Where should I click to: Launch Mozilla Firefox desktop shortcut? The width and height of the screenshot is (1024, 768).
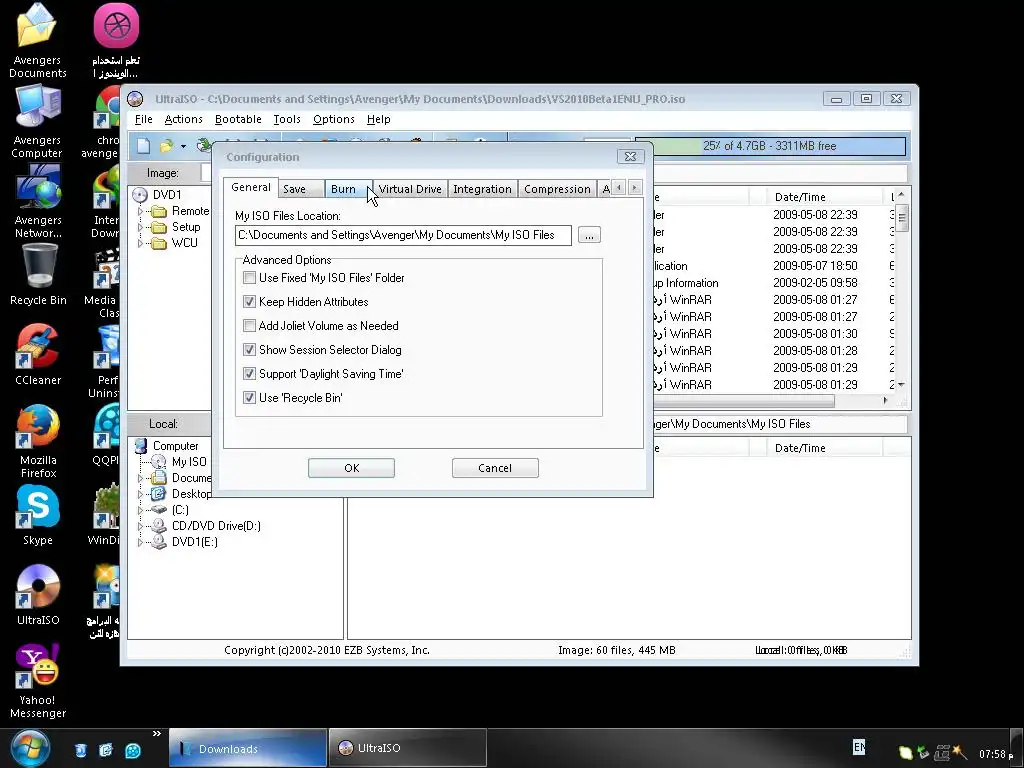tap(38, 441)
